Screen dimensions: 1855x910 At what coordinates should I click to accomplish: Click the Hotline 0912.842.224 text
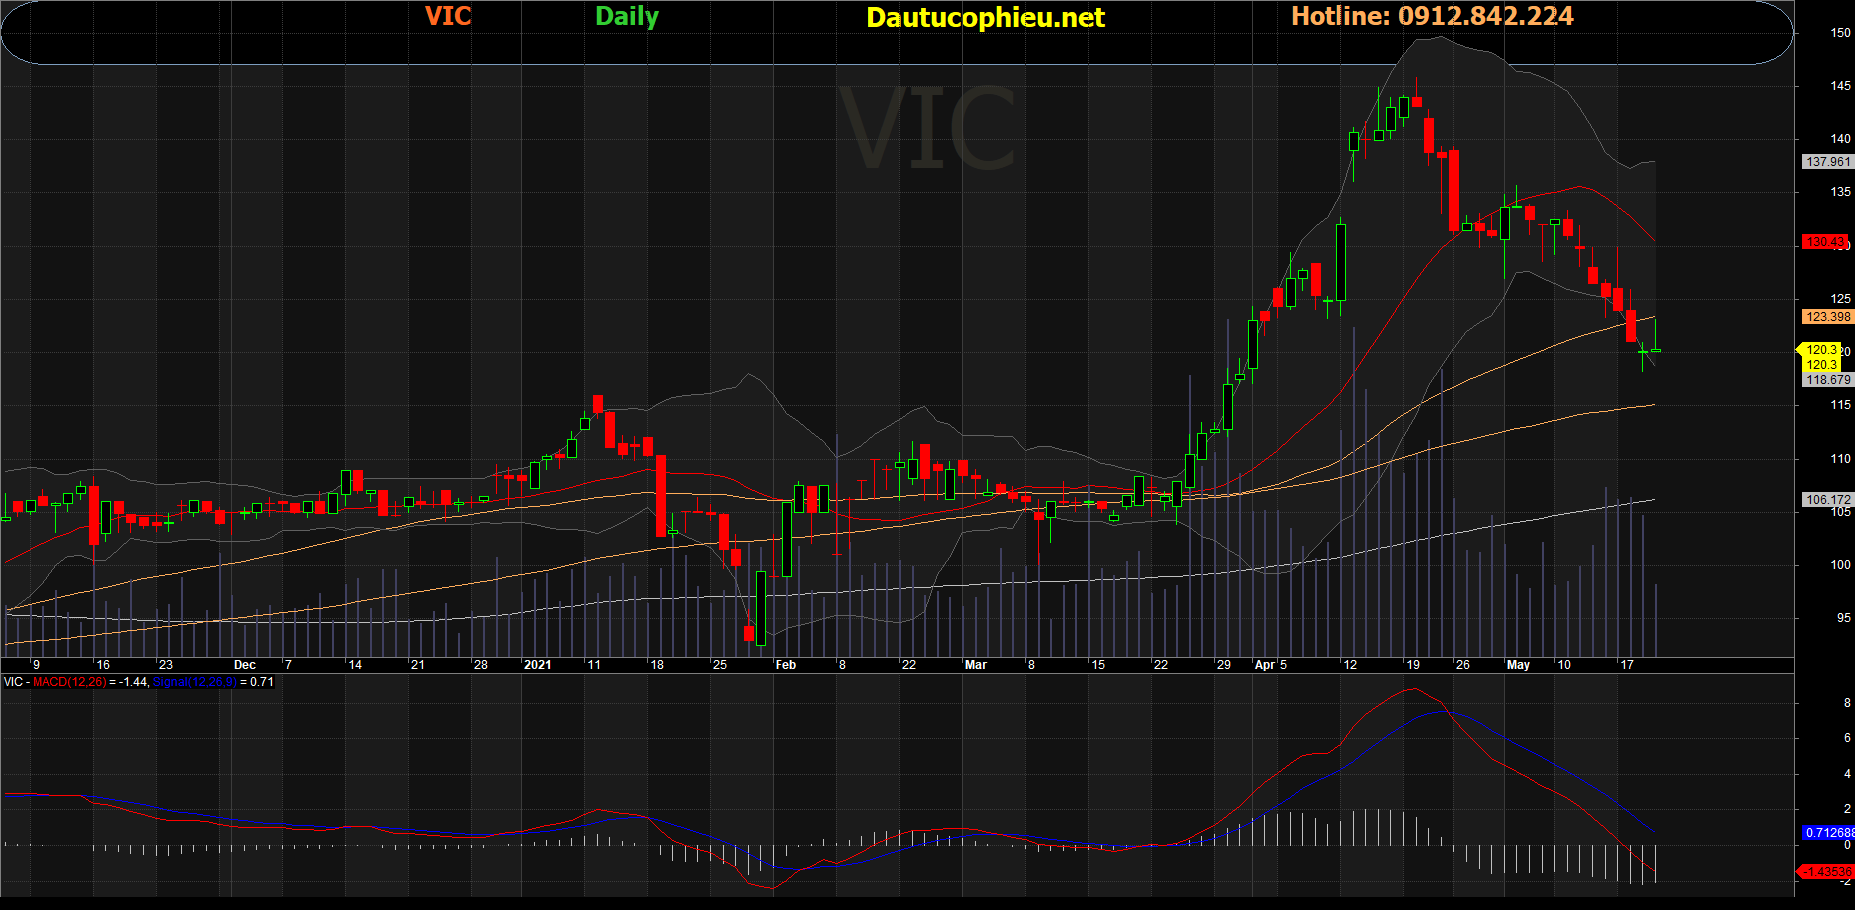point(1432,16)
